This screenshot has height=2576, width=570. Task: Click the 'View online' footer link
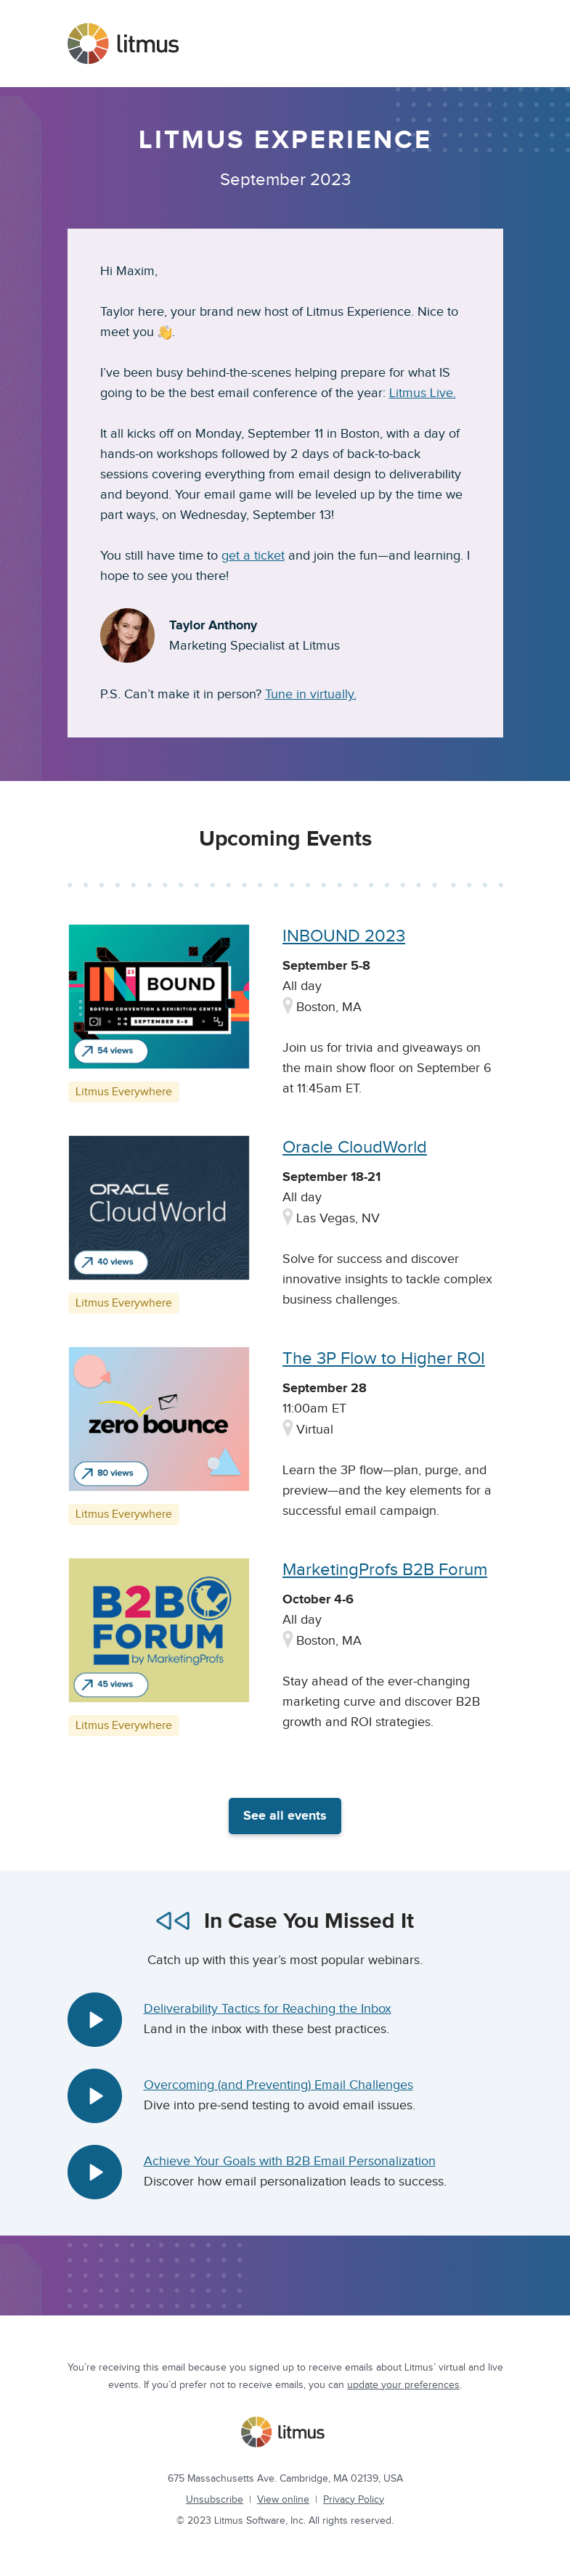pos(283,2499)
